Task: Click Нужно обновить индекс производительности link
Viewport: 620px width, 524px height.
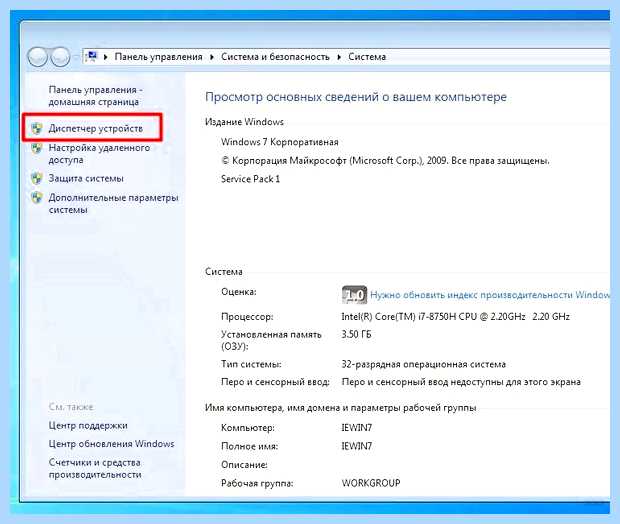Action: (x=490, y=295)
